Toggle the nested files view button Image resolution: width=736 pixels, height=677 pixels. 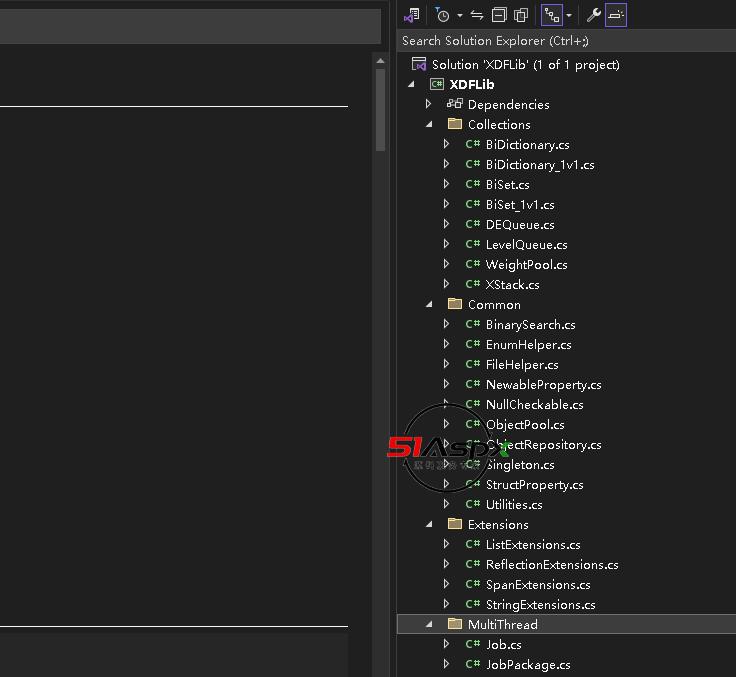coord(551,15)
